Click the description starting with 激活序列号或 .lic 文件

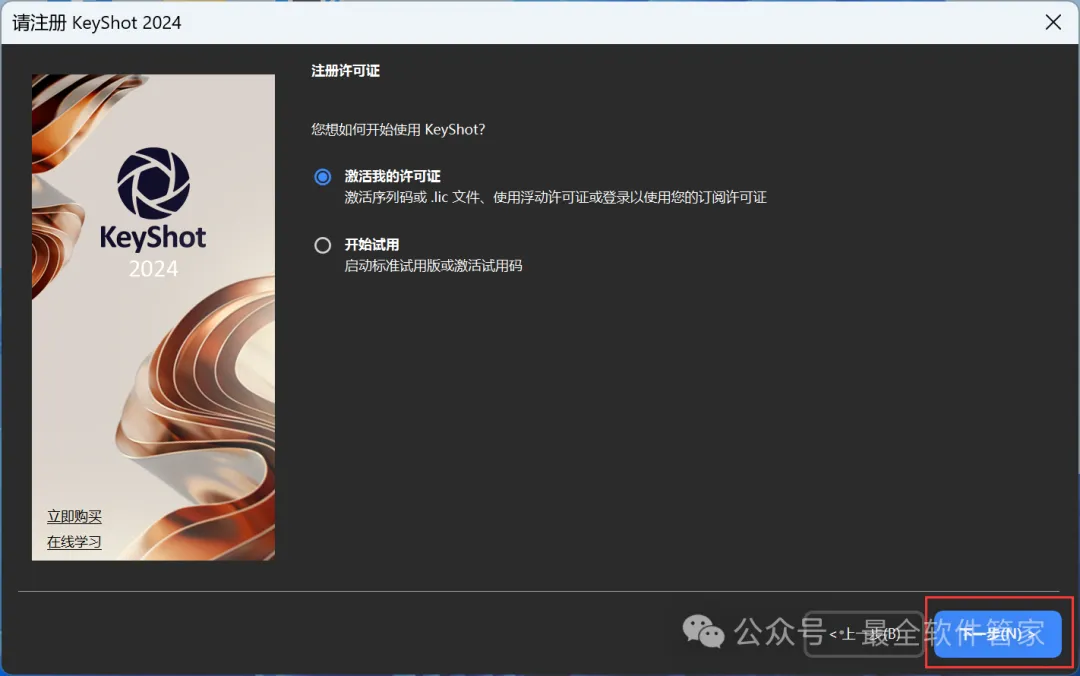click(x=555, y=198)
